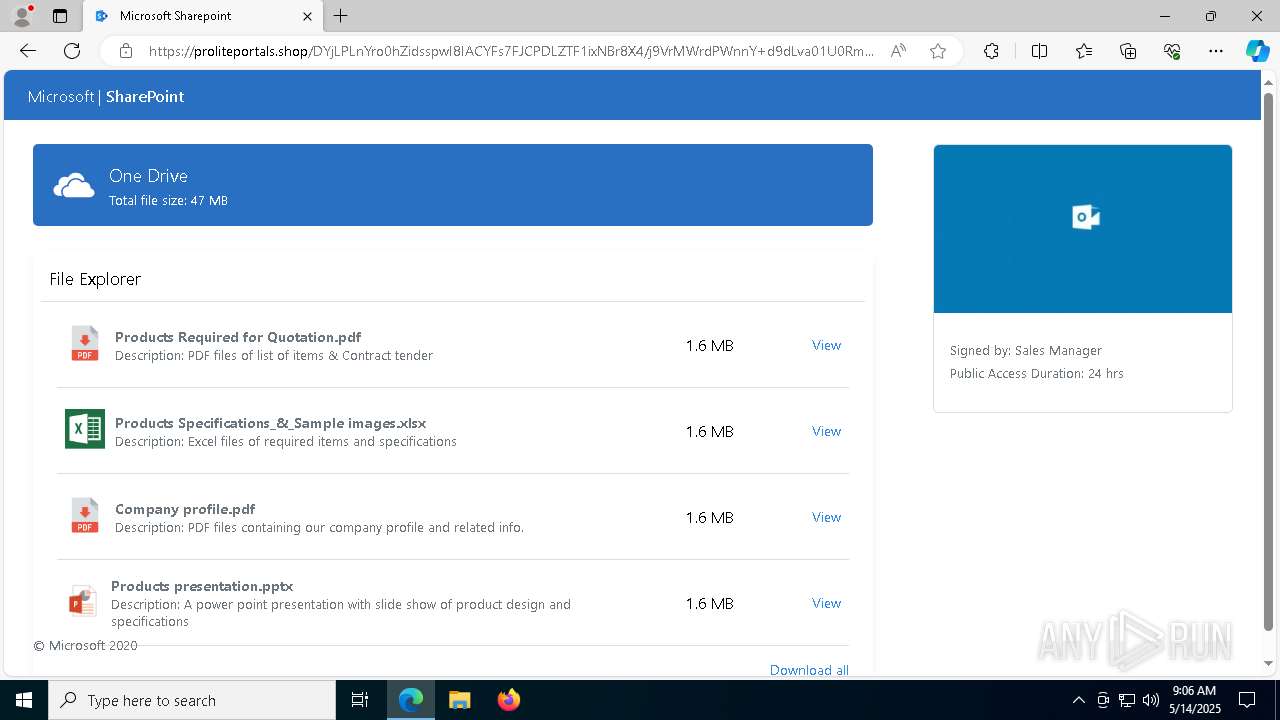Image resolution: width=1280 pixels, height=720 pixels.
Task: Go back to the previous page
Action: point(28,51)
